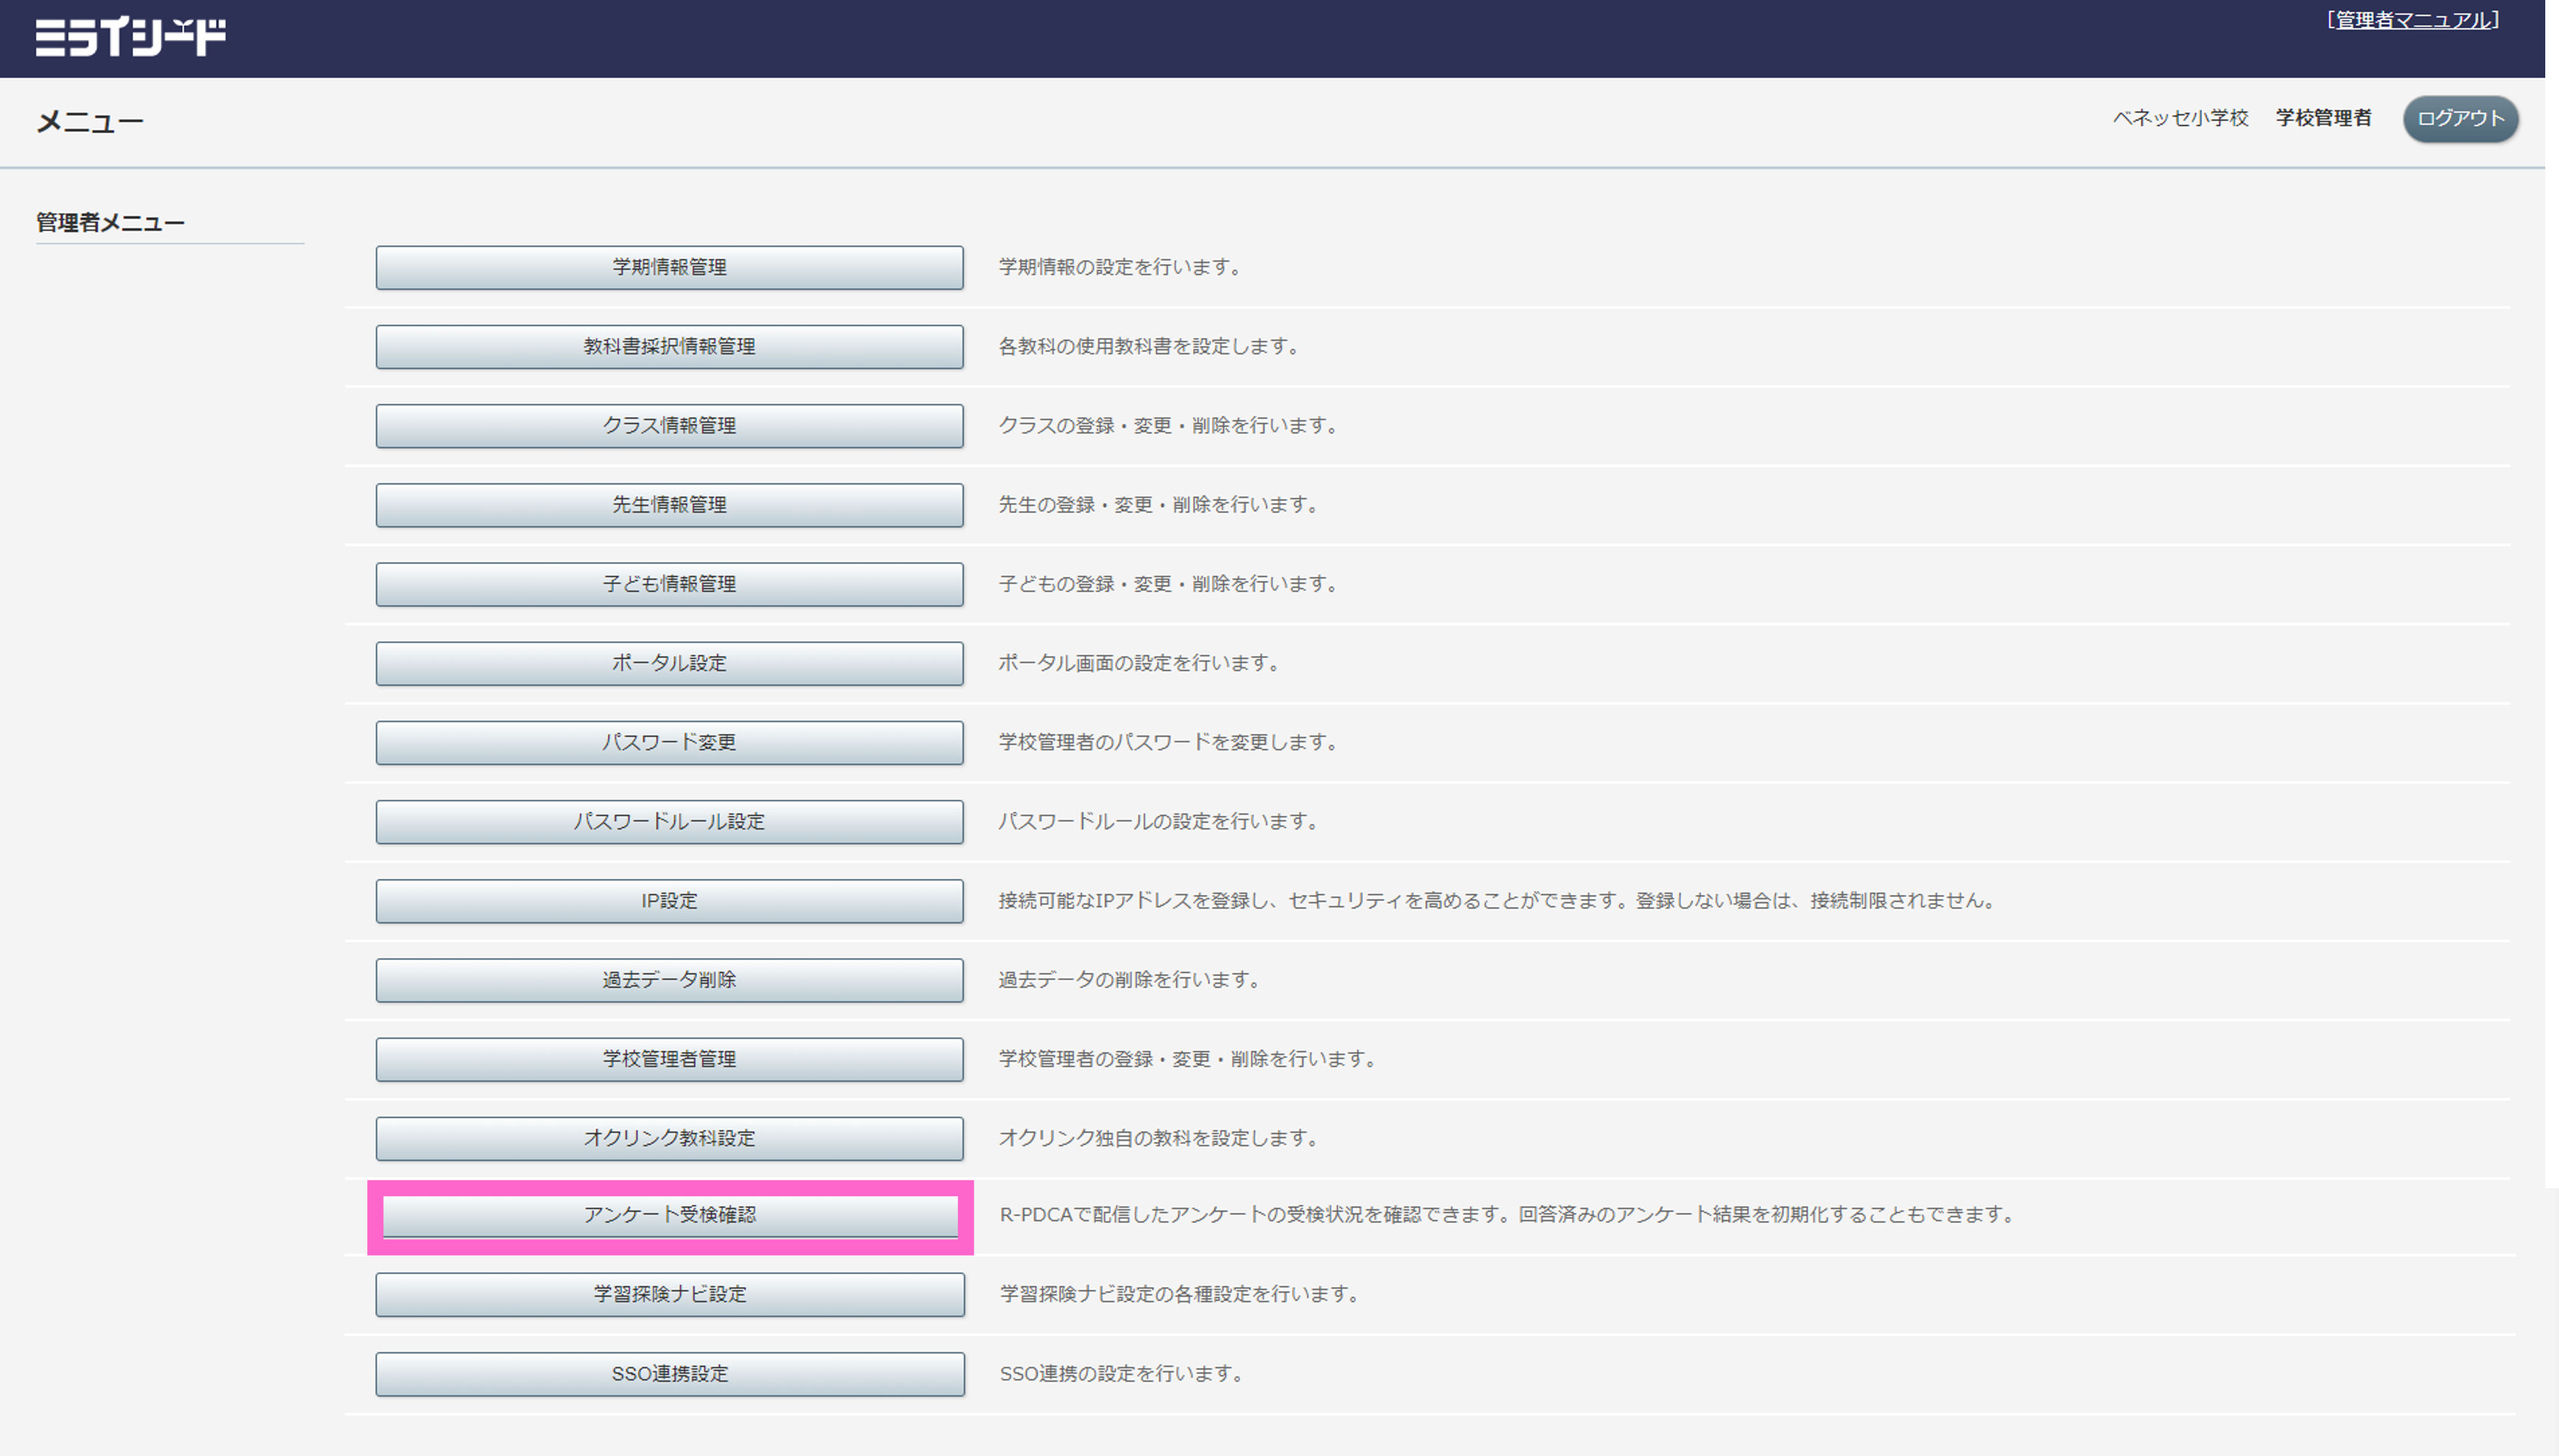Open 先生情報管理 to manage teachers
Viewport: 2559px width, 1456px height.
point(668,504)
